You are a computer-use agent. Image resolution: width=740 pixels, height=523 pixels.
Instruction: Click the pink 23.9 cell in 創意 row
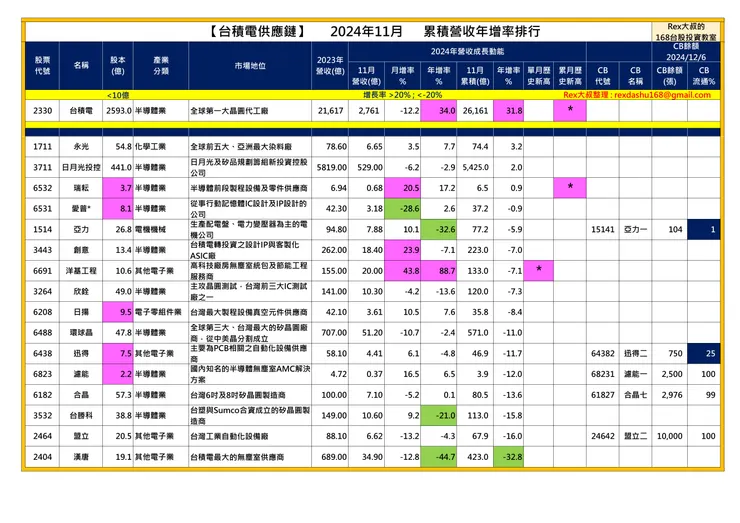(403, 250)
